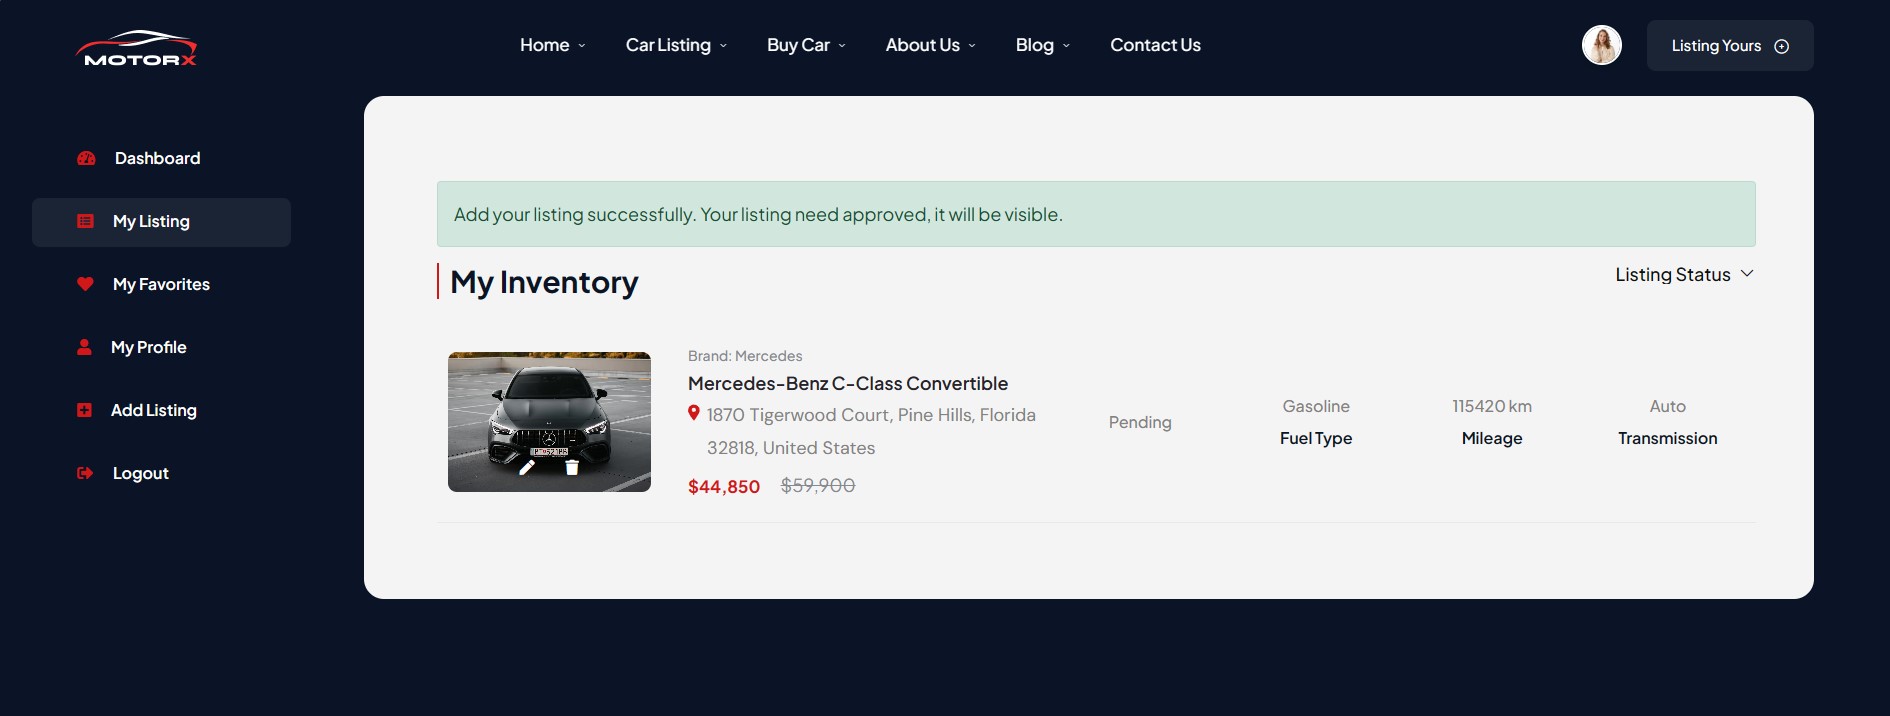Click the Listing Yours button

[1730, 45]
